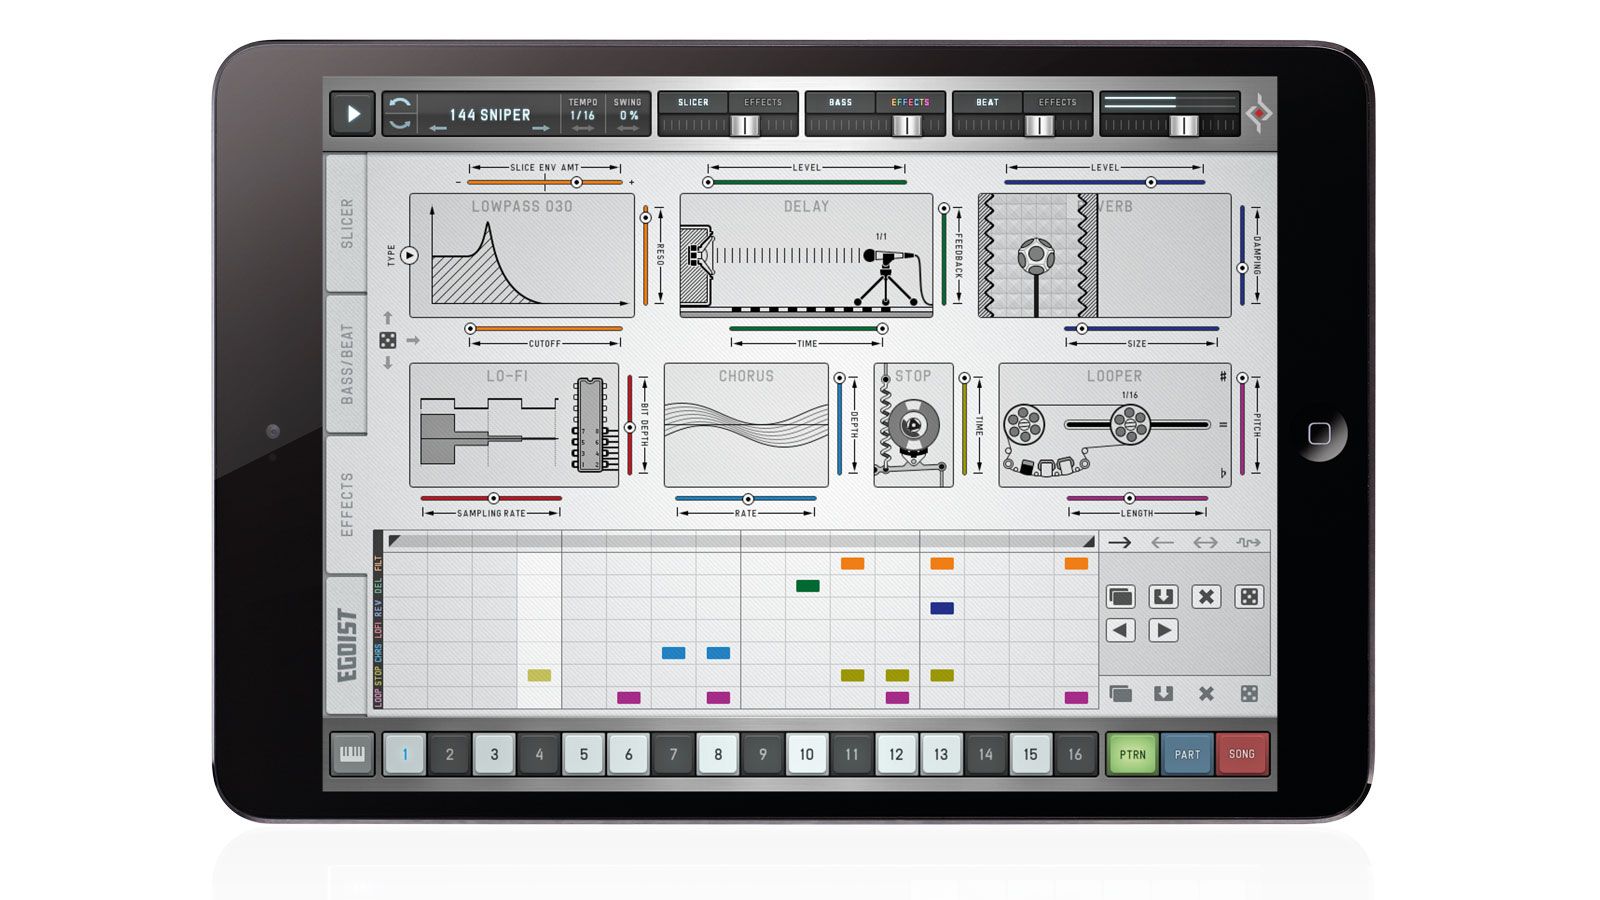The image size is (1600, 900).
Task: Click the dice randomizer beside the Slicer panel
Action: click(388, 340)
